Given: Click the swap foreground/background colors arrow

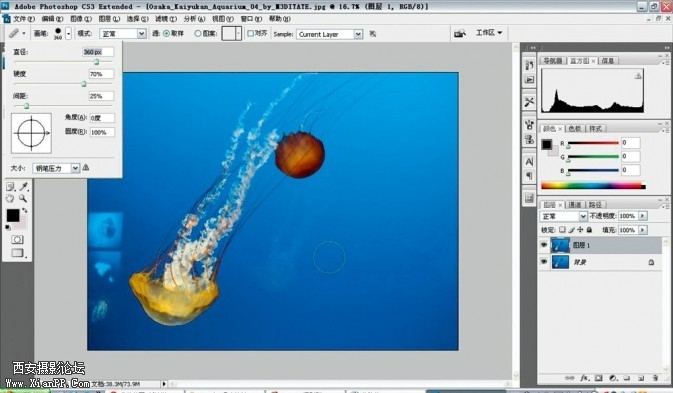Looking at the screenshot, I should click(x=24, y=210).
